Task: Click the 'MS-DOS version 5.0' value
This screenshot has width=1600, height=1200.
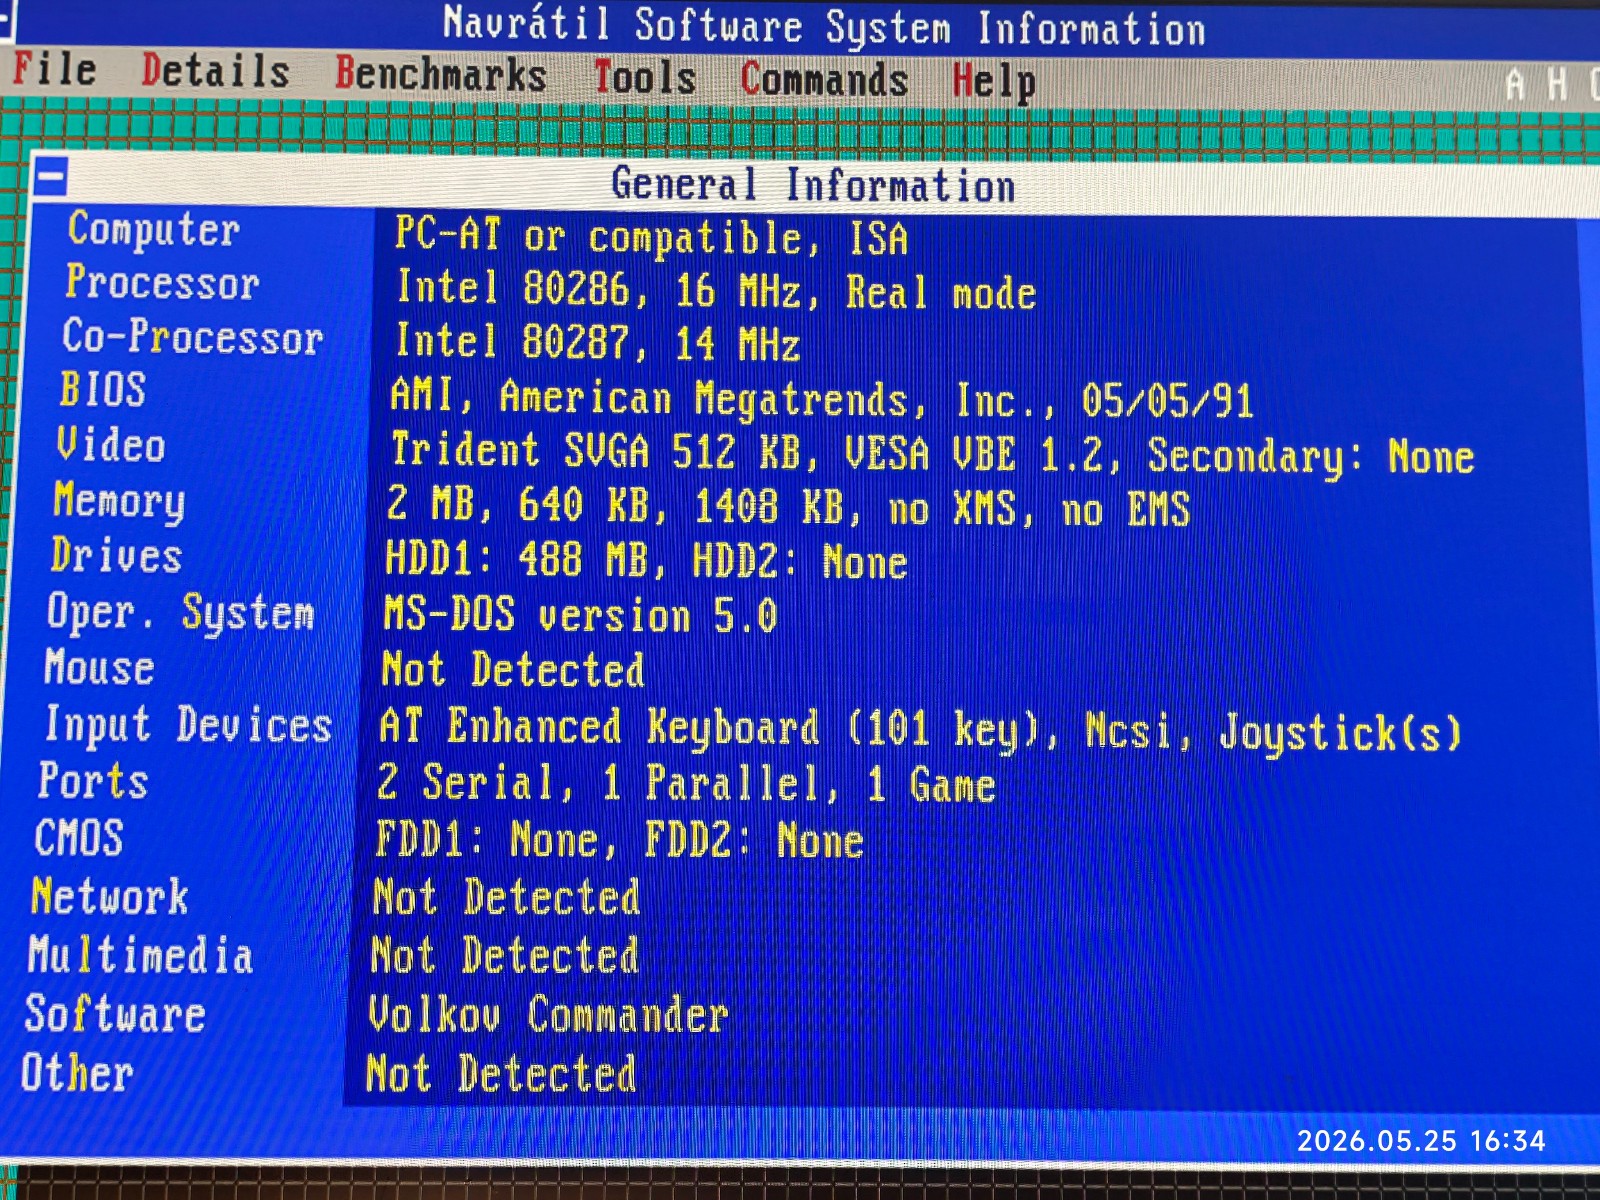Action: (x=580, y=615)
